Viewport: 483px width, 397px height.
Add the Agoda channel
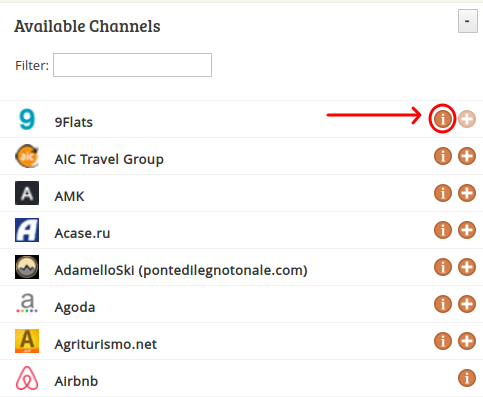click(467, 304)
